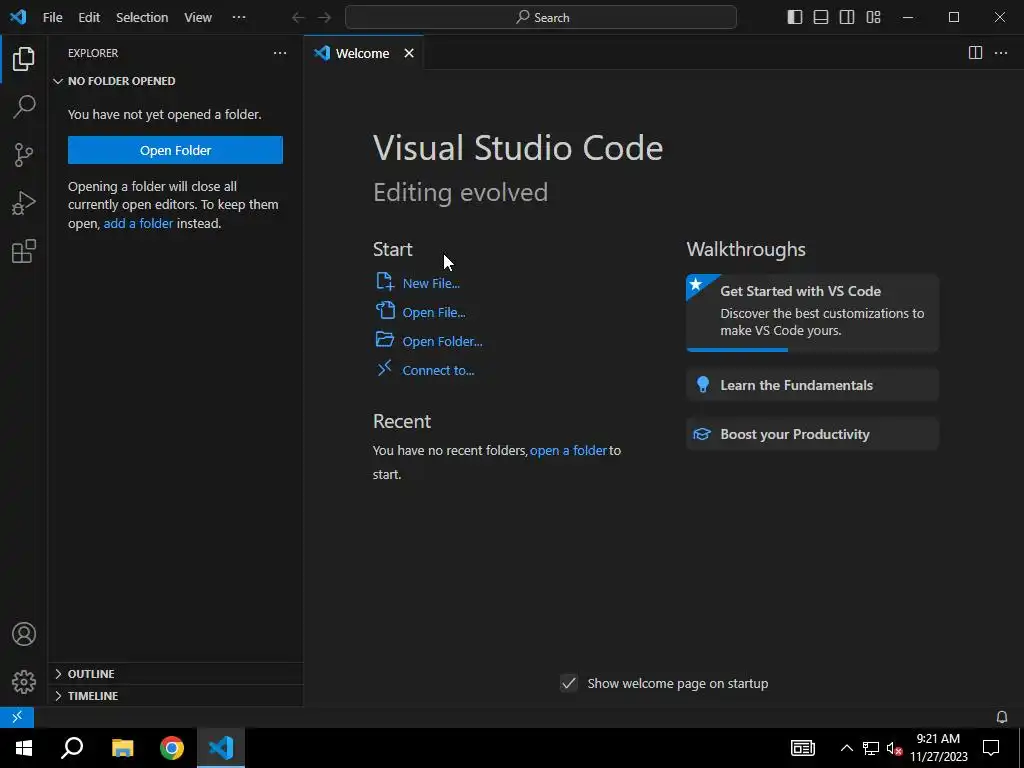The width and height of the screenshot is (1024, 768).
Task: Collapse the No Folder Opened section
Action: [176, 81]
